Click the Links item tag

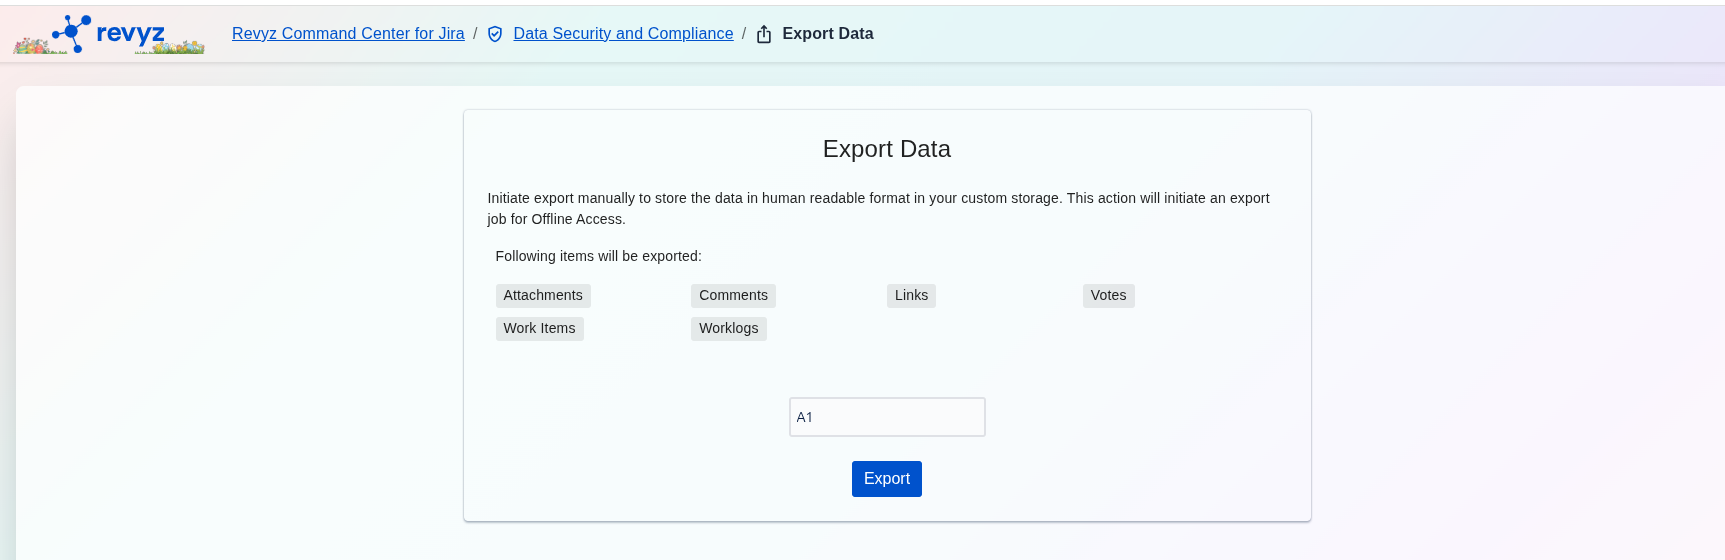pos(911,296)
